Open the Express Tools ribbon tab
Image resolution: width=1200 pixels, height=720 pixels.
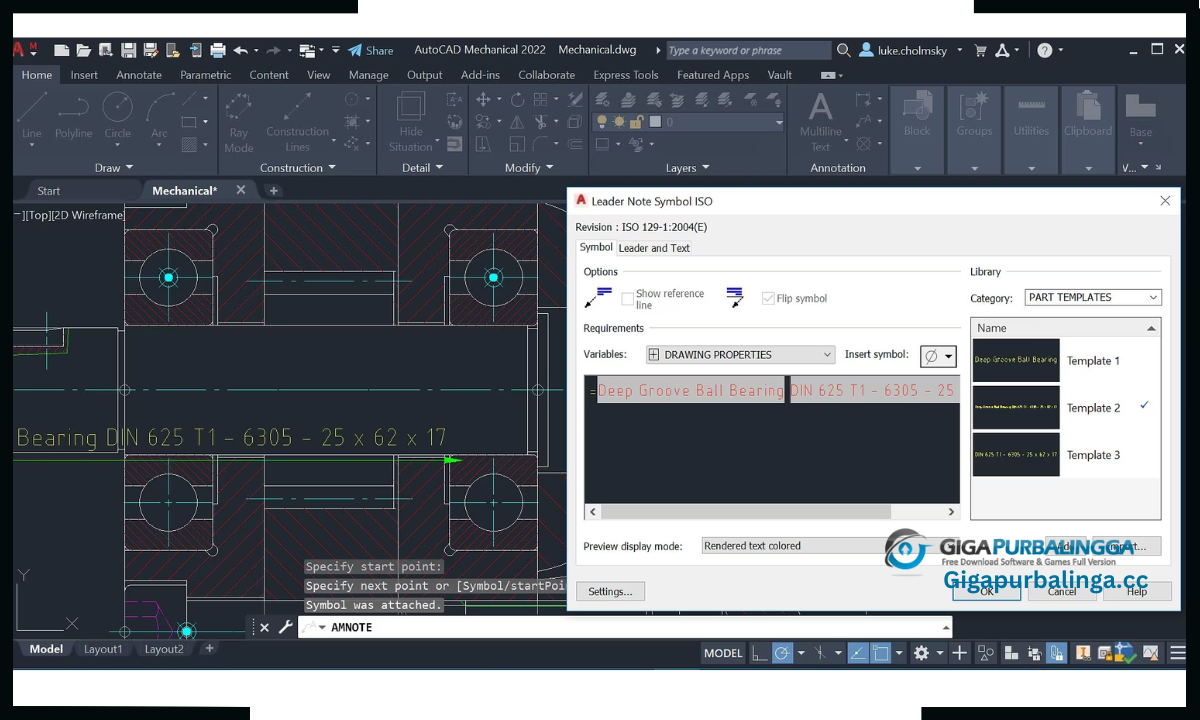coord(626,75)
